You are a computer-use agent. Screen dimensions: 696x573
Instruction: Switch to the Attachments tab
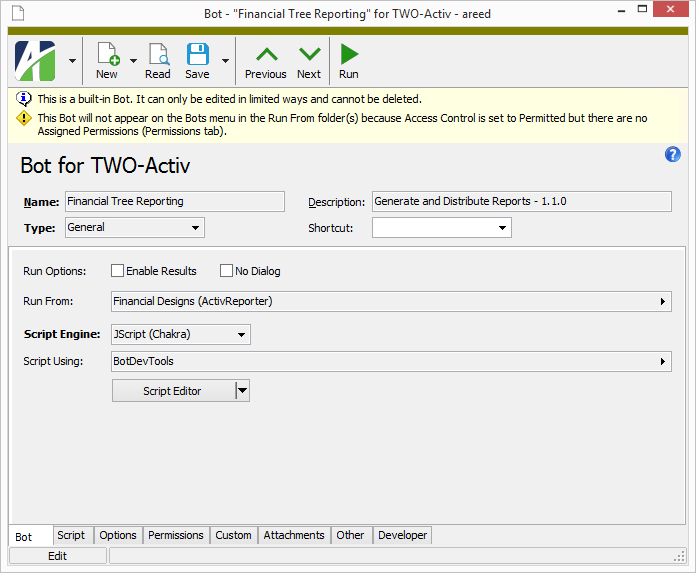[294, 535]
